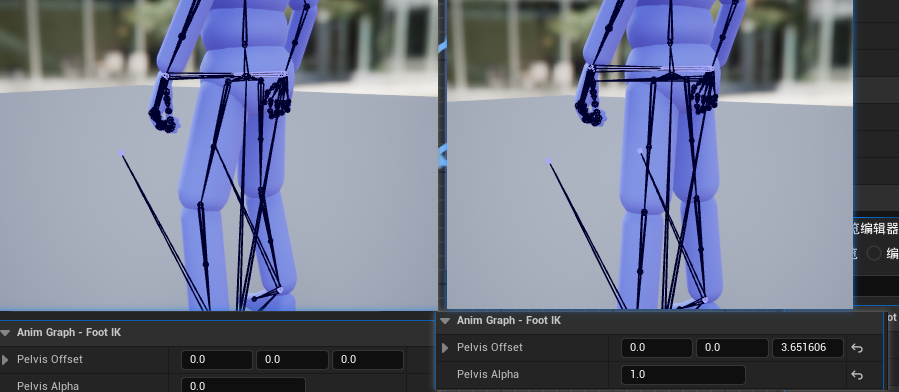Click the Pelvis Alpha label in right-hand panel
The image size is (899, 392).
[487, 375]
